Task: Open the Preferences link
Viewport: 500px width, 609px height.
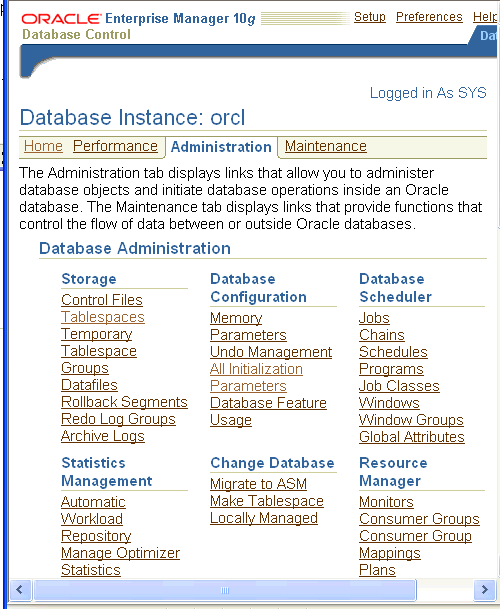Action: click(x=429, y=17)
